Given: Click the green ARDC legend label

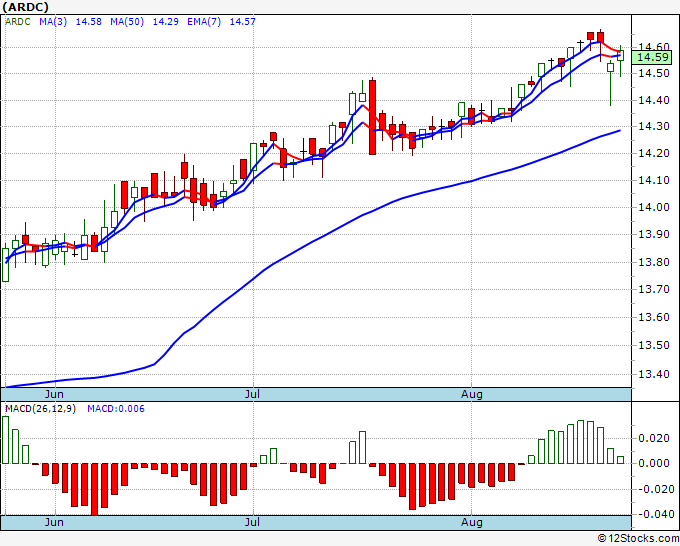Looking at the screenshot, I should pos(18,22).
